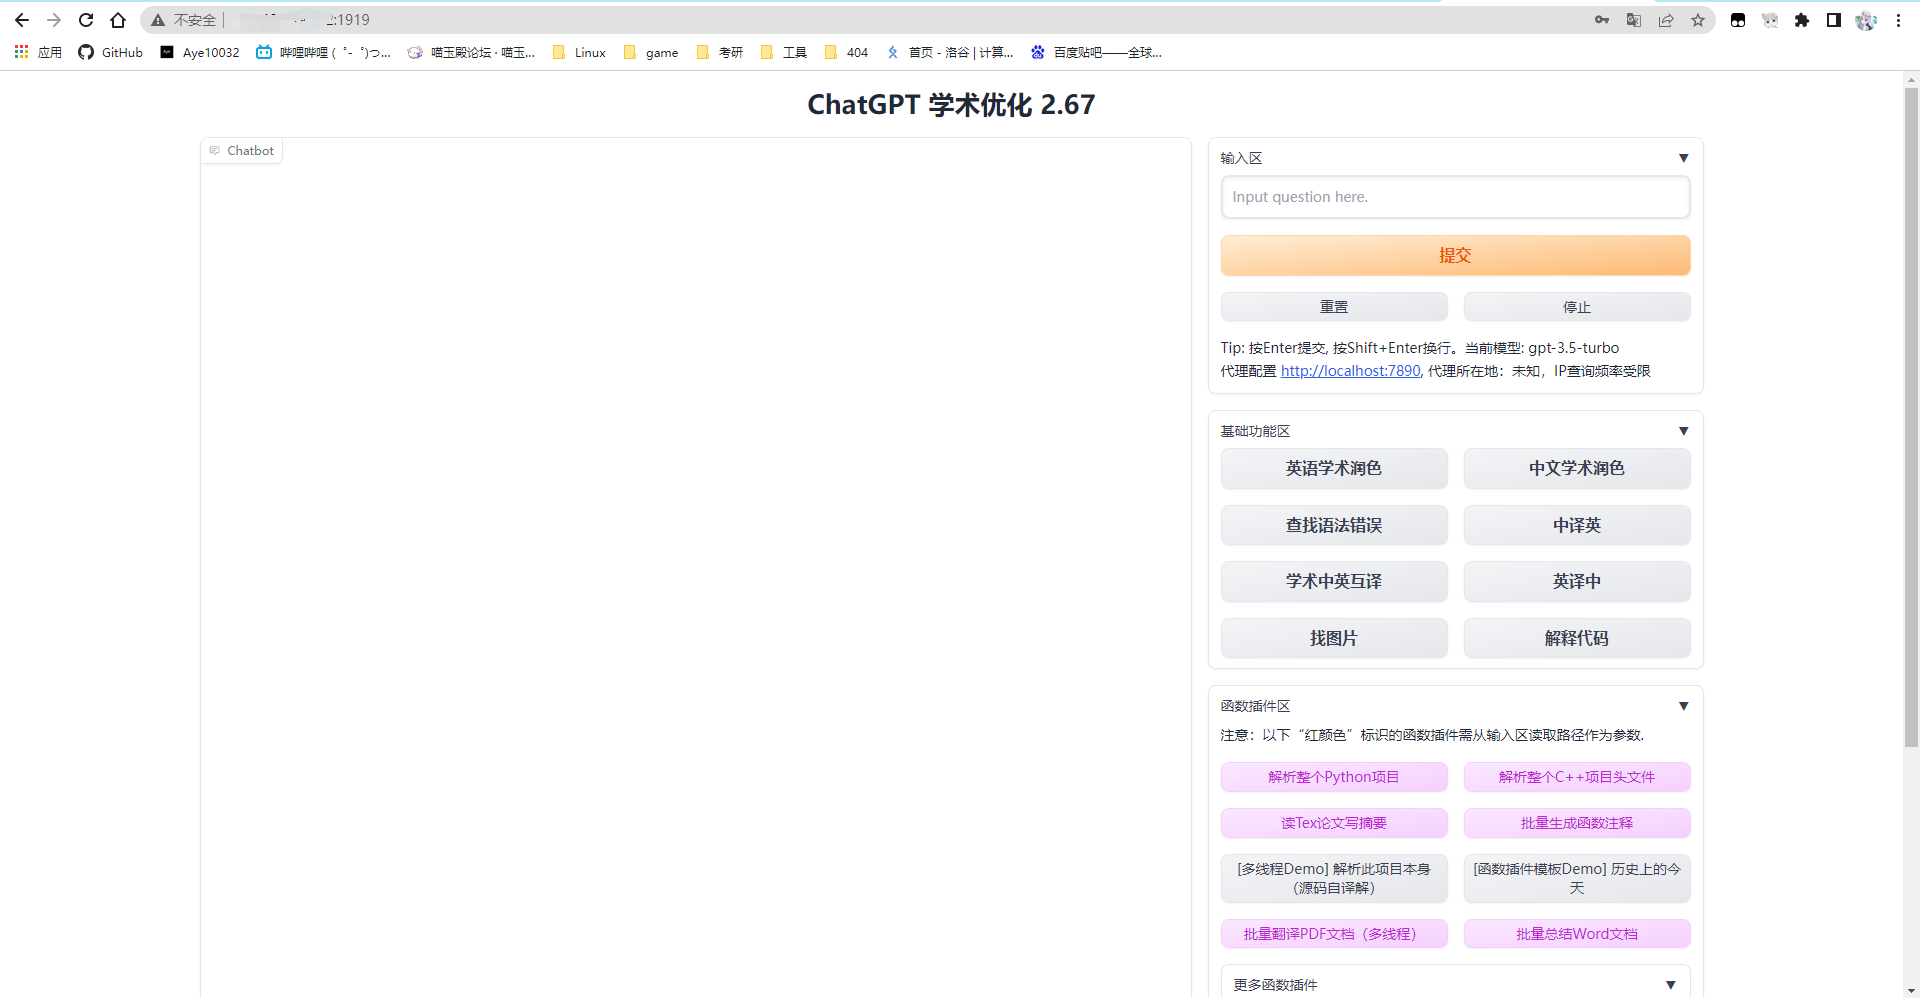Toggle the browser side panel icon

(1834, 20)
